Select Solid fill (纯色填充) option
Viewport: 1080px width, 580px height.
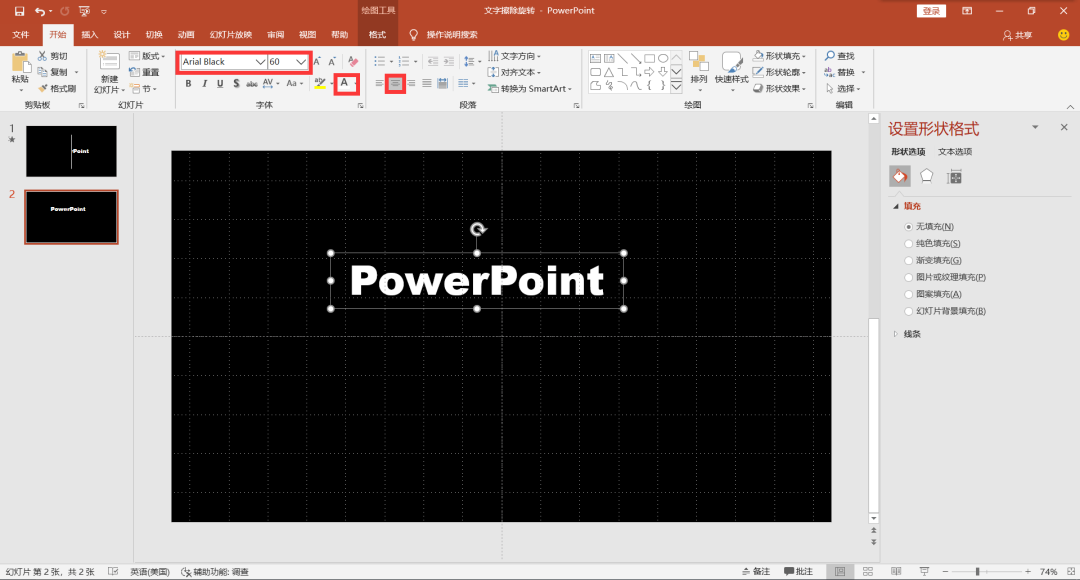pos(933,243)
